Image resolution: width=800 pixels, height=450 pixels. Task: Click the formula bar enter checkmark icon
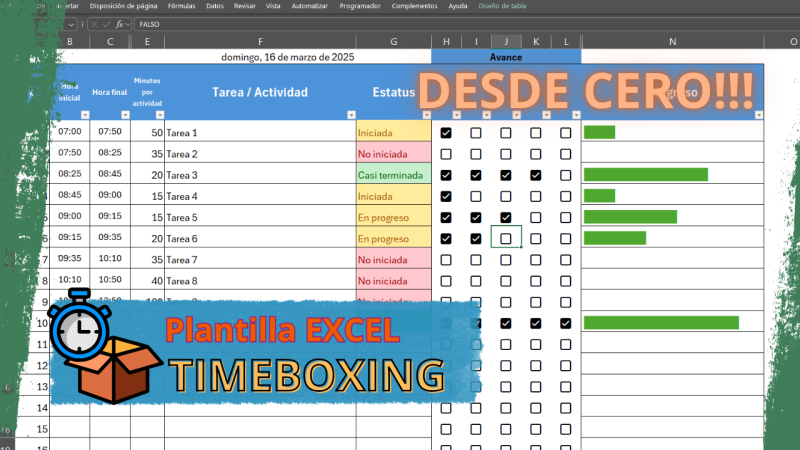[106, 23]
